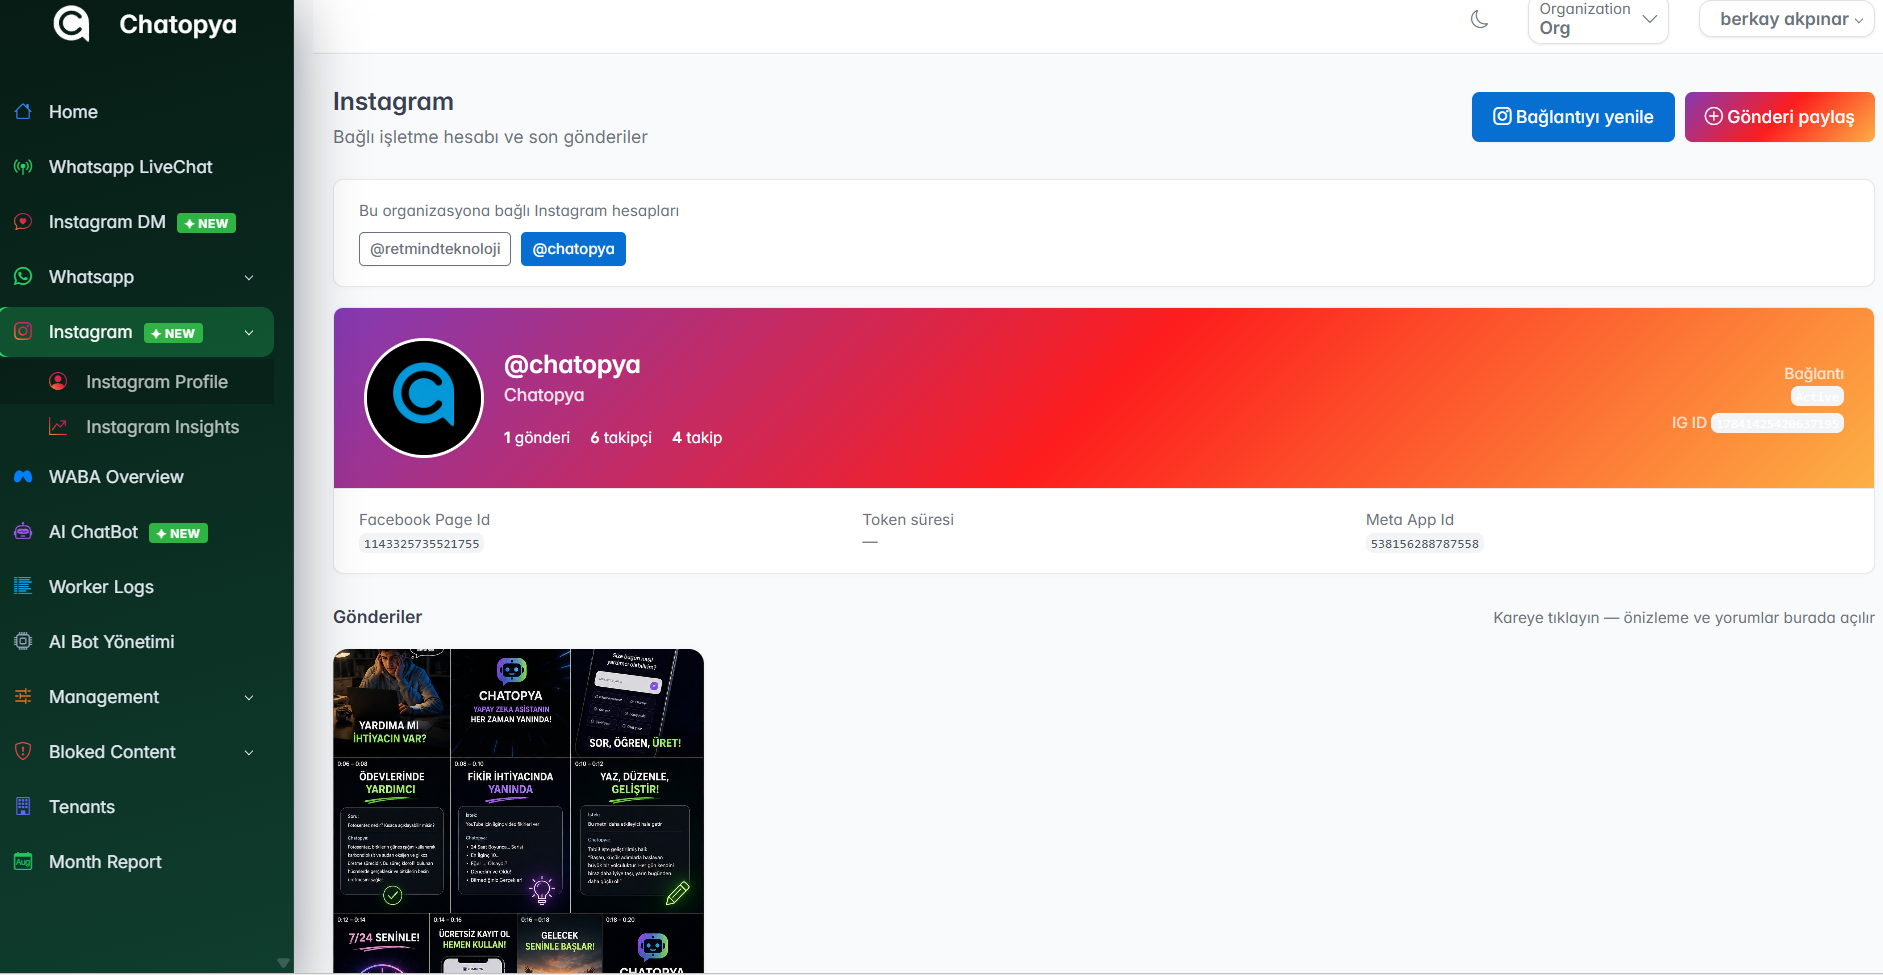Select the @chatopya account button
This screenshot has width=1883, height=975.
click(573, 249)
